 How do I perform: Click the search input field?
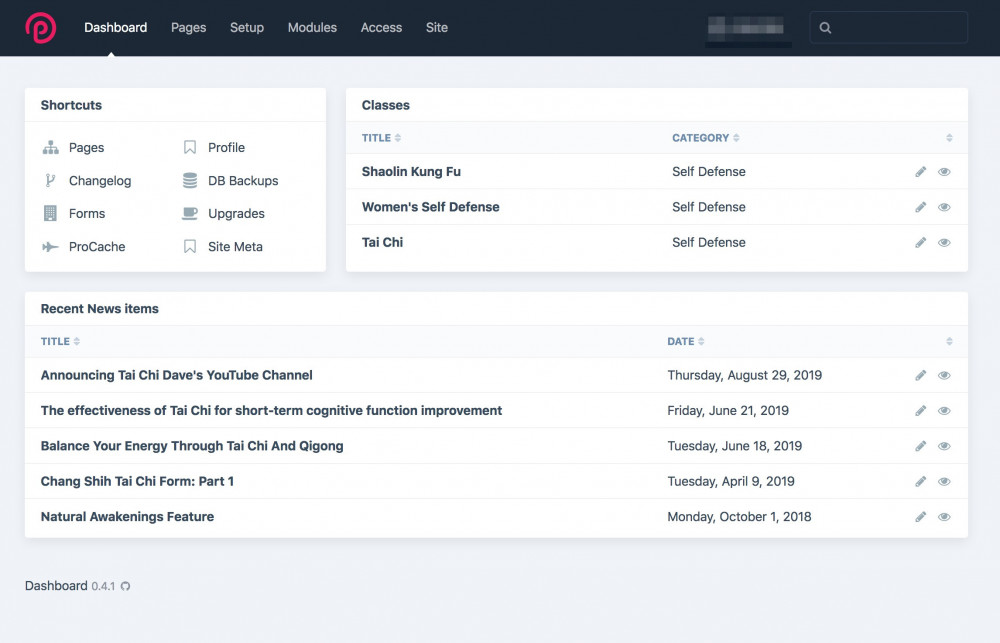click(897, 28)
